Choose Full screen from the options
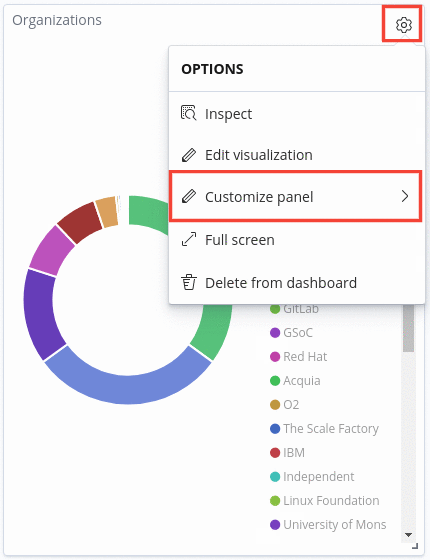Image resolution: width=430 pixels, height=560 pixels. coord(295,240)
